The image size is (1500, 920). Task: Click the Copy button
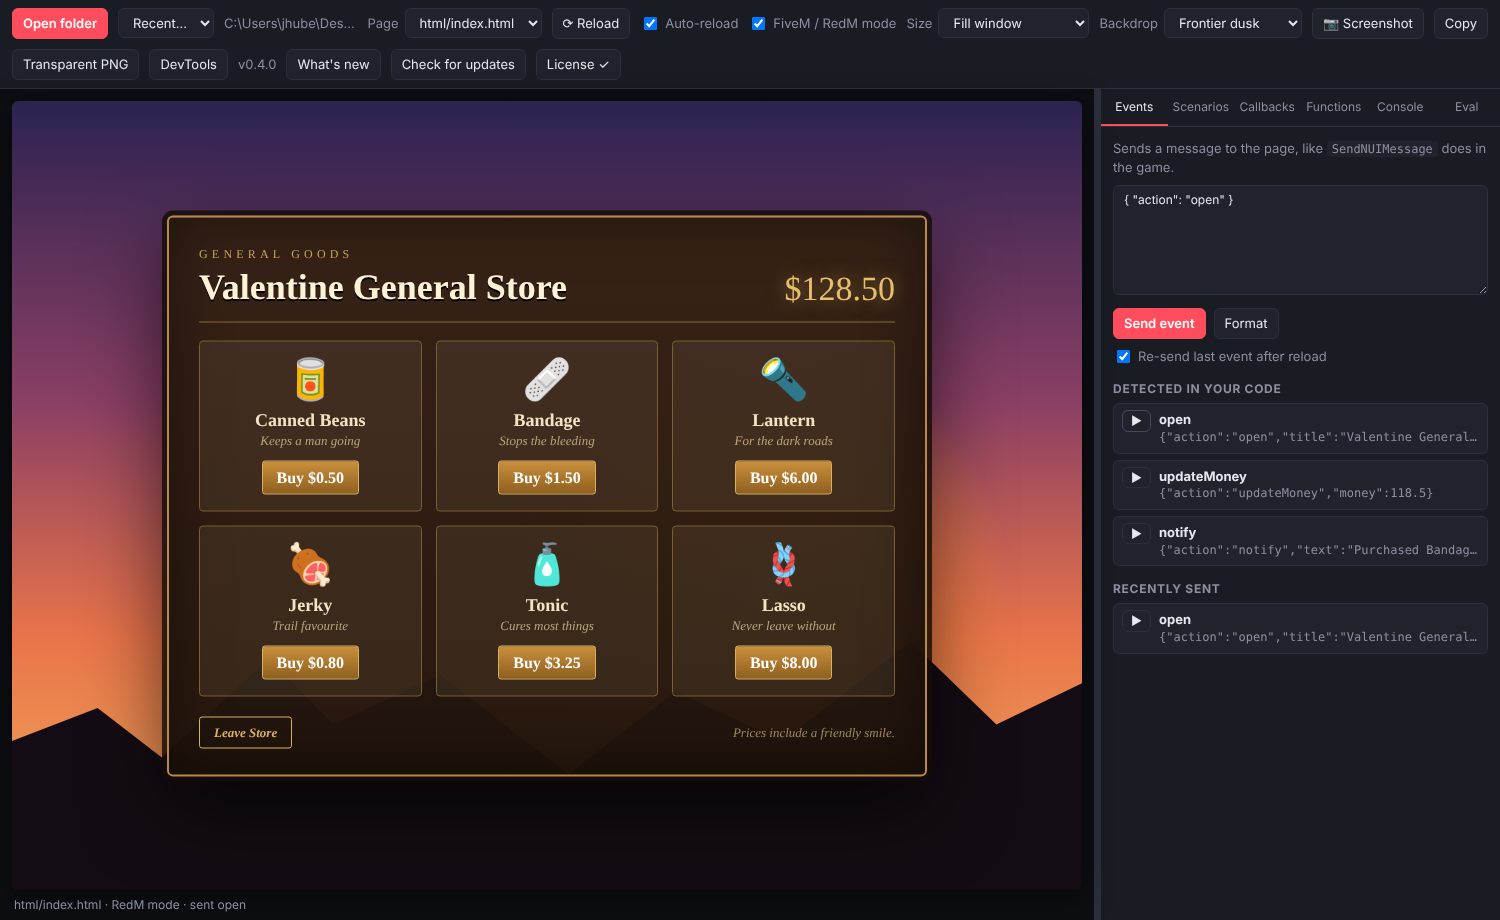click(x=1461, y=23)
